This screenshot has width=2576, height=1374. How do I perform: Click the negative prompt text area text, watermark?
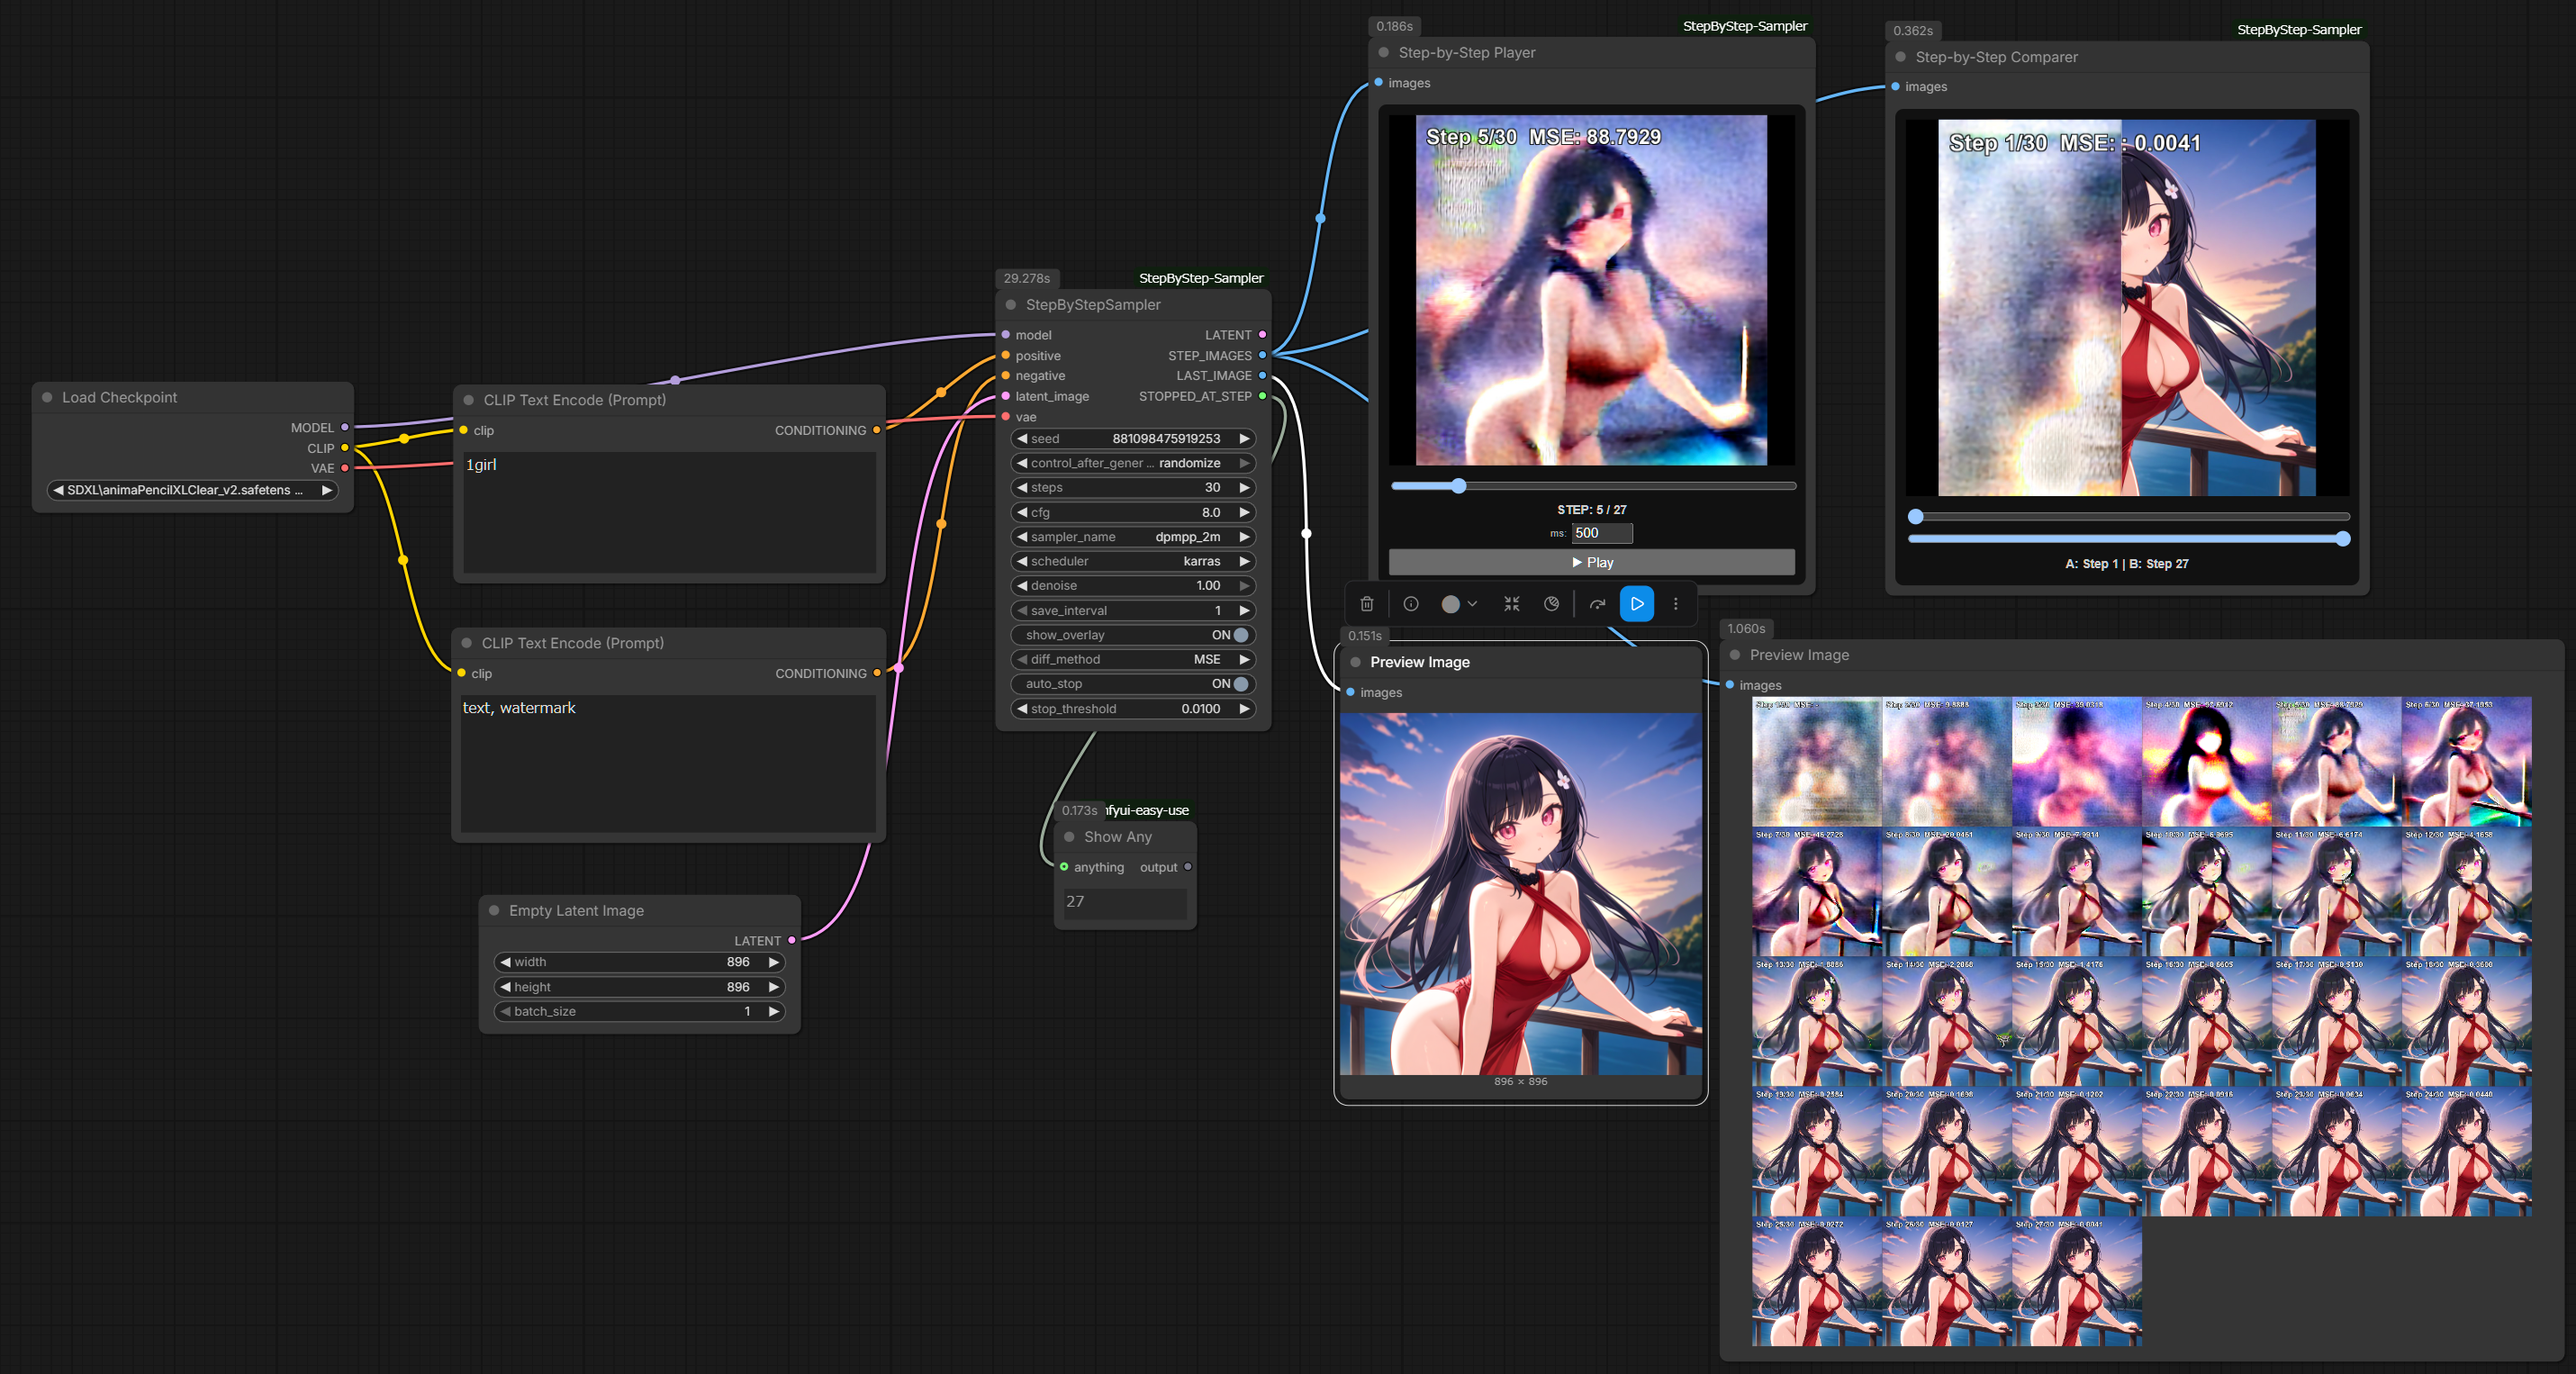pyautogui.click(x=667, y=763)
